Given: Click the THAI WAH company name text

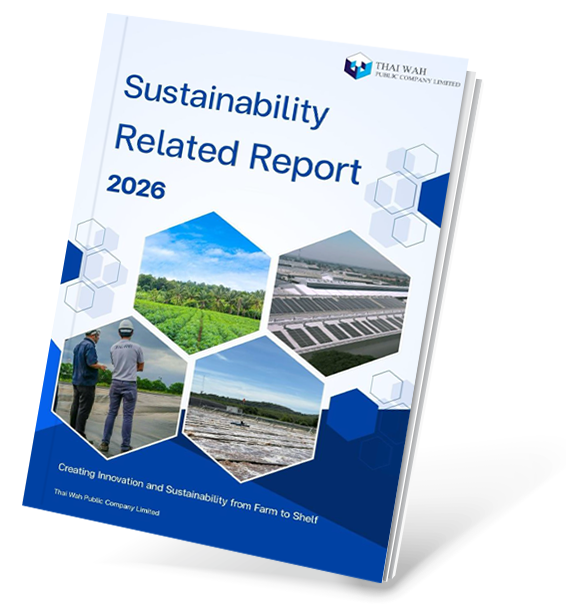Looking at the screenshot, I should (x=400, y=68).
